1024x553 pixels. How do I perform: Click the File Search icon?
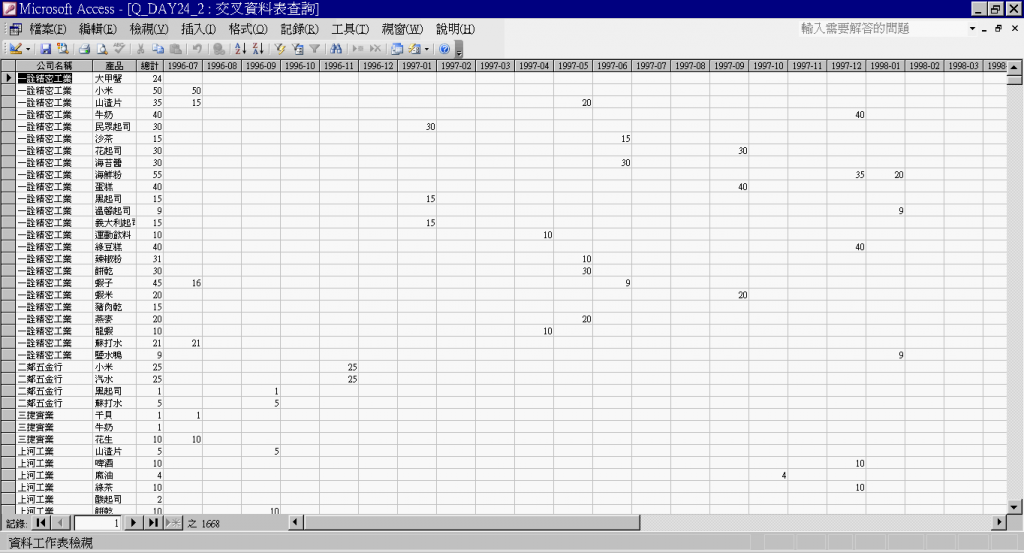[63, 49]
